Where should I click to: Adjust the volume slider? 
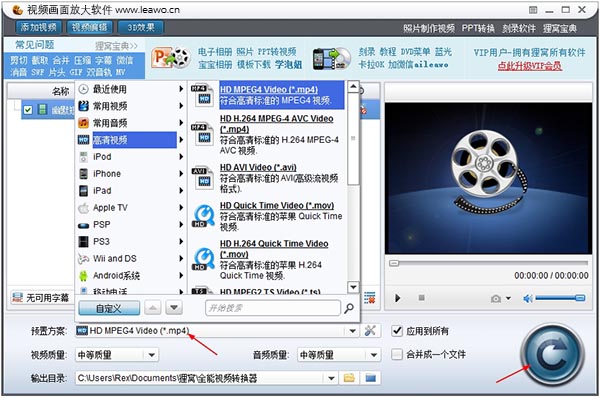tap(560, 298)
